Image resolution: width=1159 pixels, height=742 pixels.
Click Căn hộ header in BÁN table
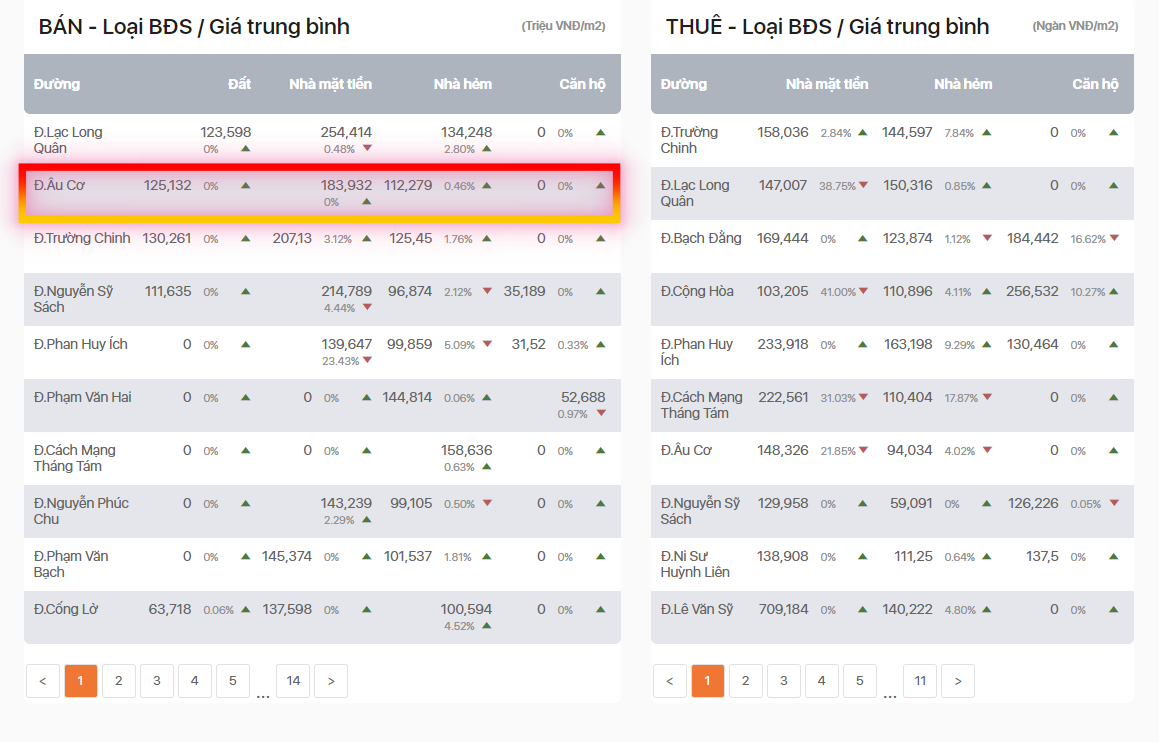[x=582, y=84]
